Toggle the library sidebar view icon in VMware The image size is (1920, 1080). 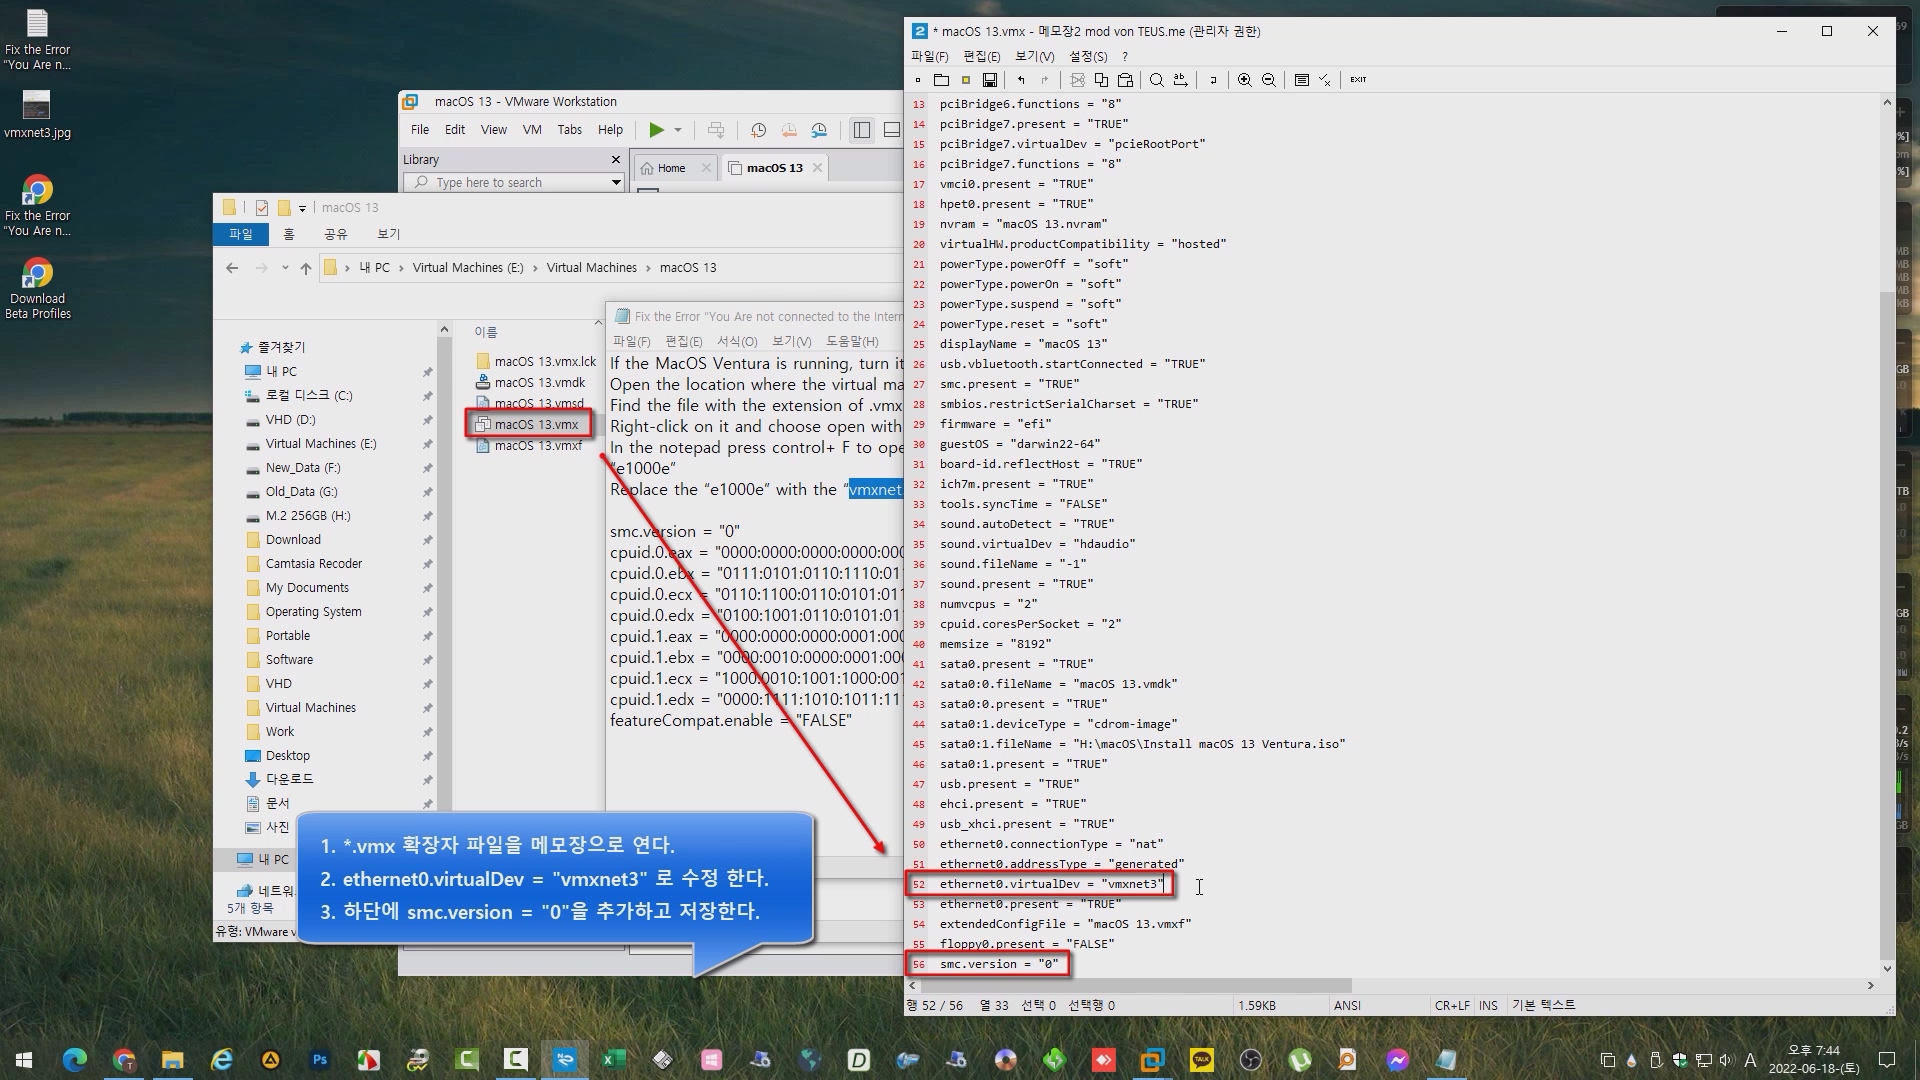(x=862, y=130)
